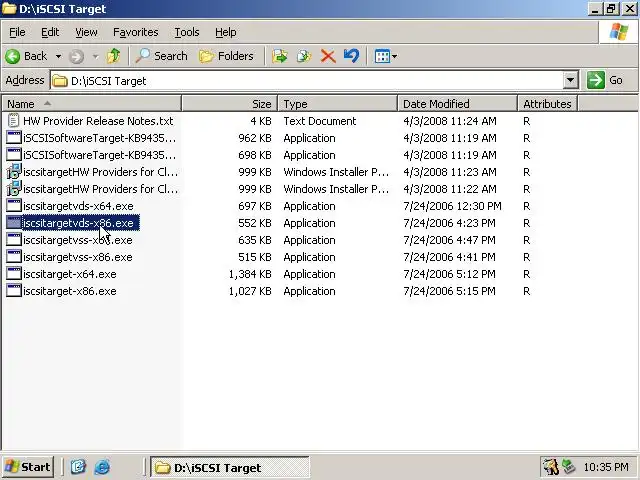Image resolution: width=640 pixels, height=480 pixels.
Task: Select the 698 KB iSCSISoftwareTarget-KB9435 application icon
Action: click(13, 155)
